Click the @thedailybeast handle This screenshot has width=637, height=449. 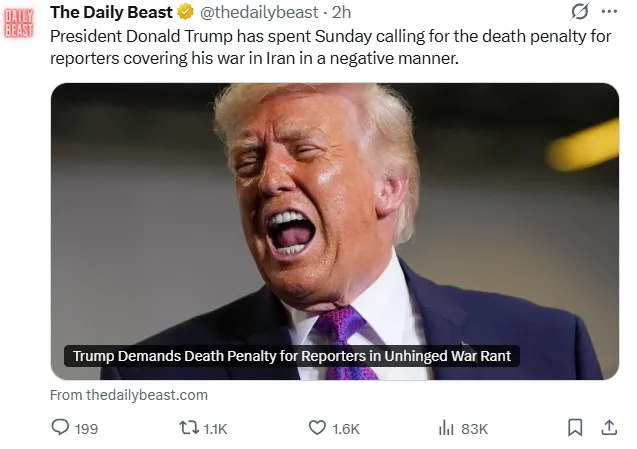point(260,12)
